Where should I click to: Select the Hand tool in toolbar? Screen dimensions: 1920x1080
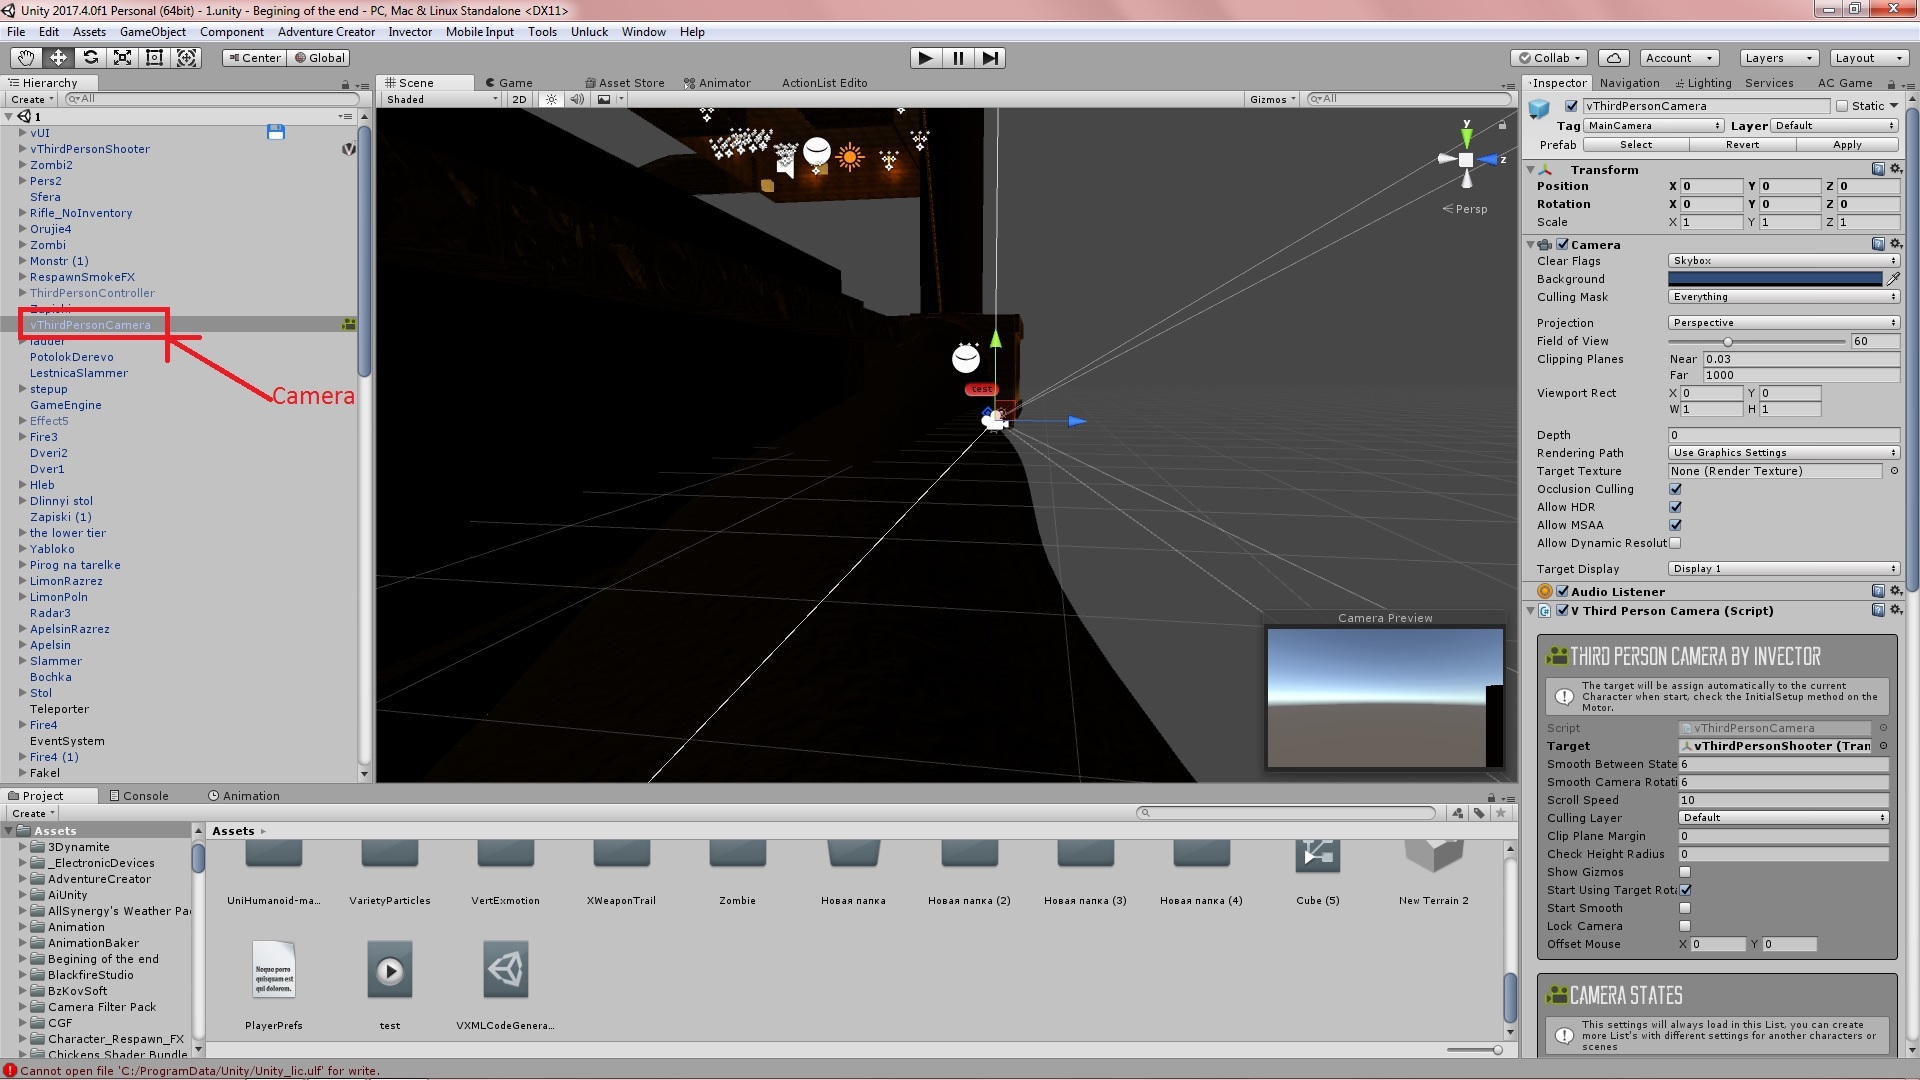click(26, 58)
